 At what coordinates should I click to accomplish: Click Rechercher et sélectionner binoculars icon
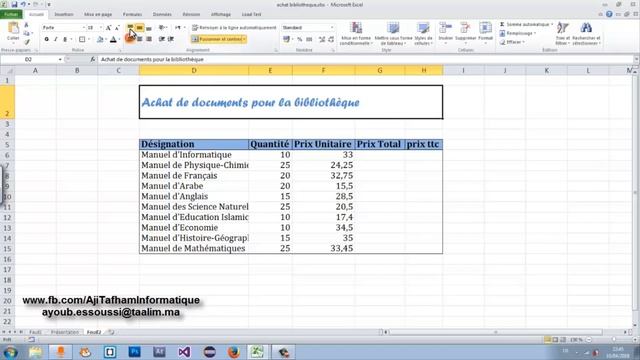point(586,29)
